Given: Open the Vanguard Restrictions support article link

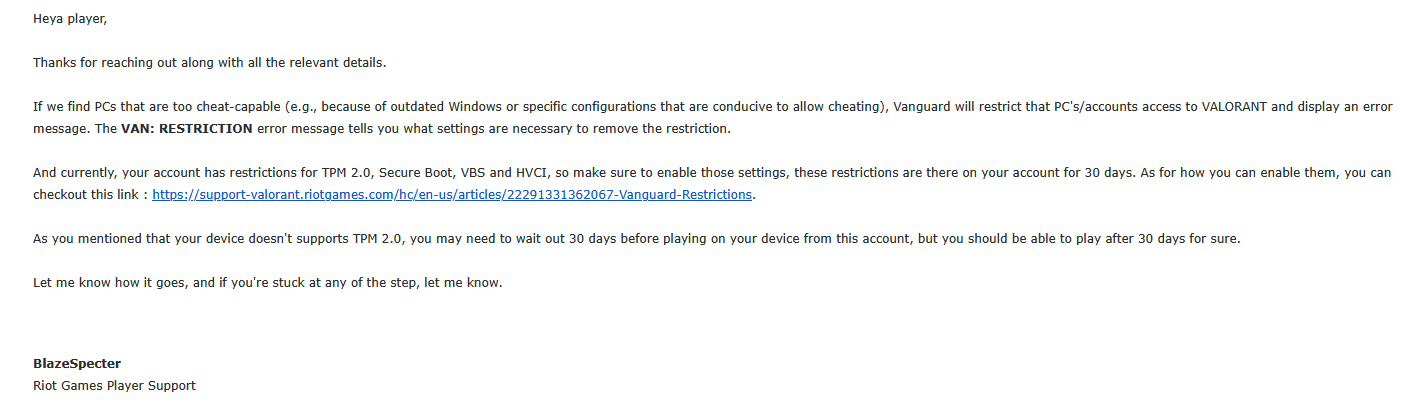Looking at the screenshot, I should [452, 195].
